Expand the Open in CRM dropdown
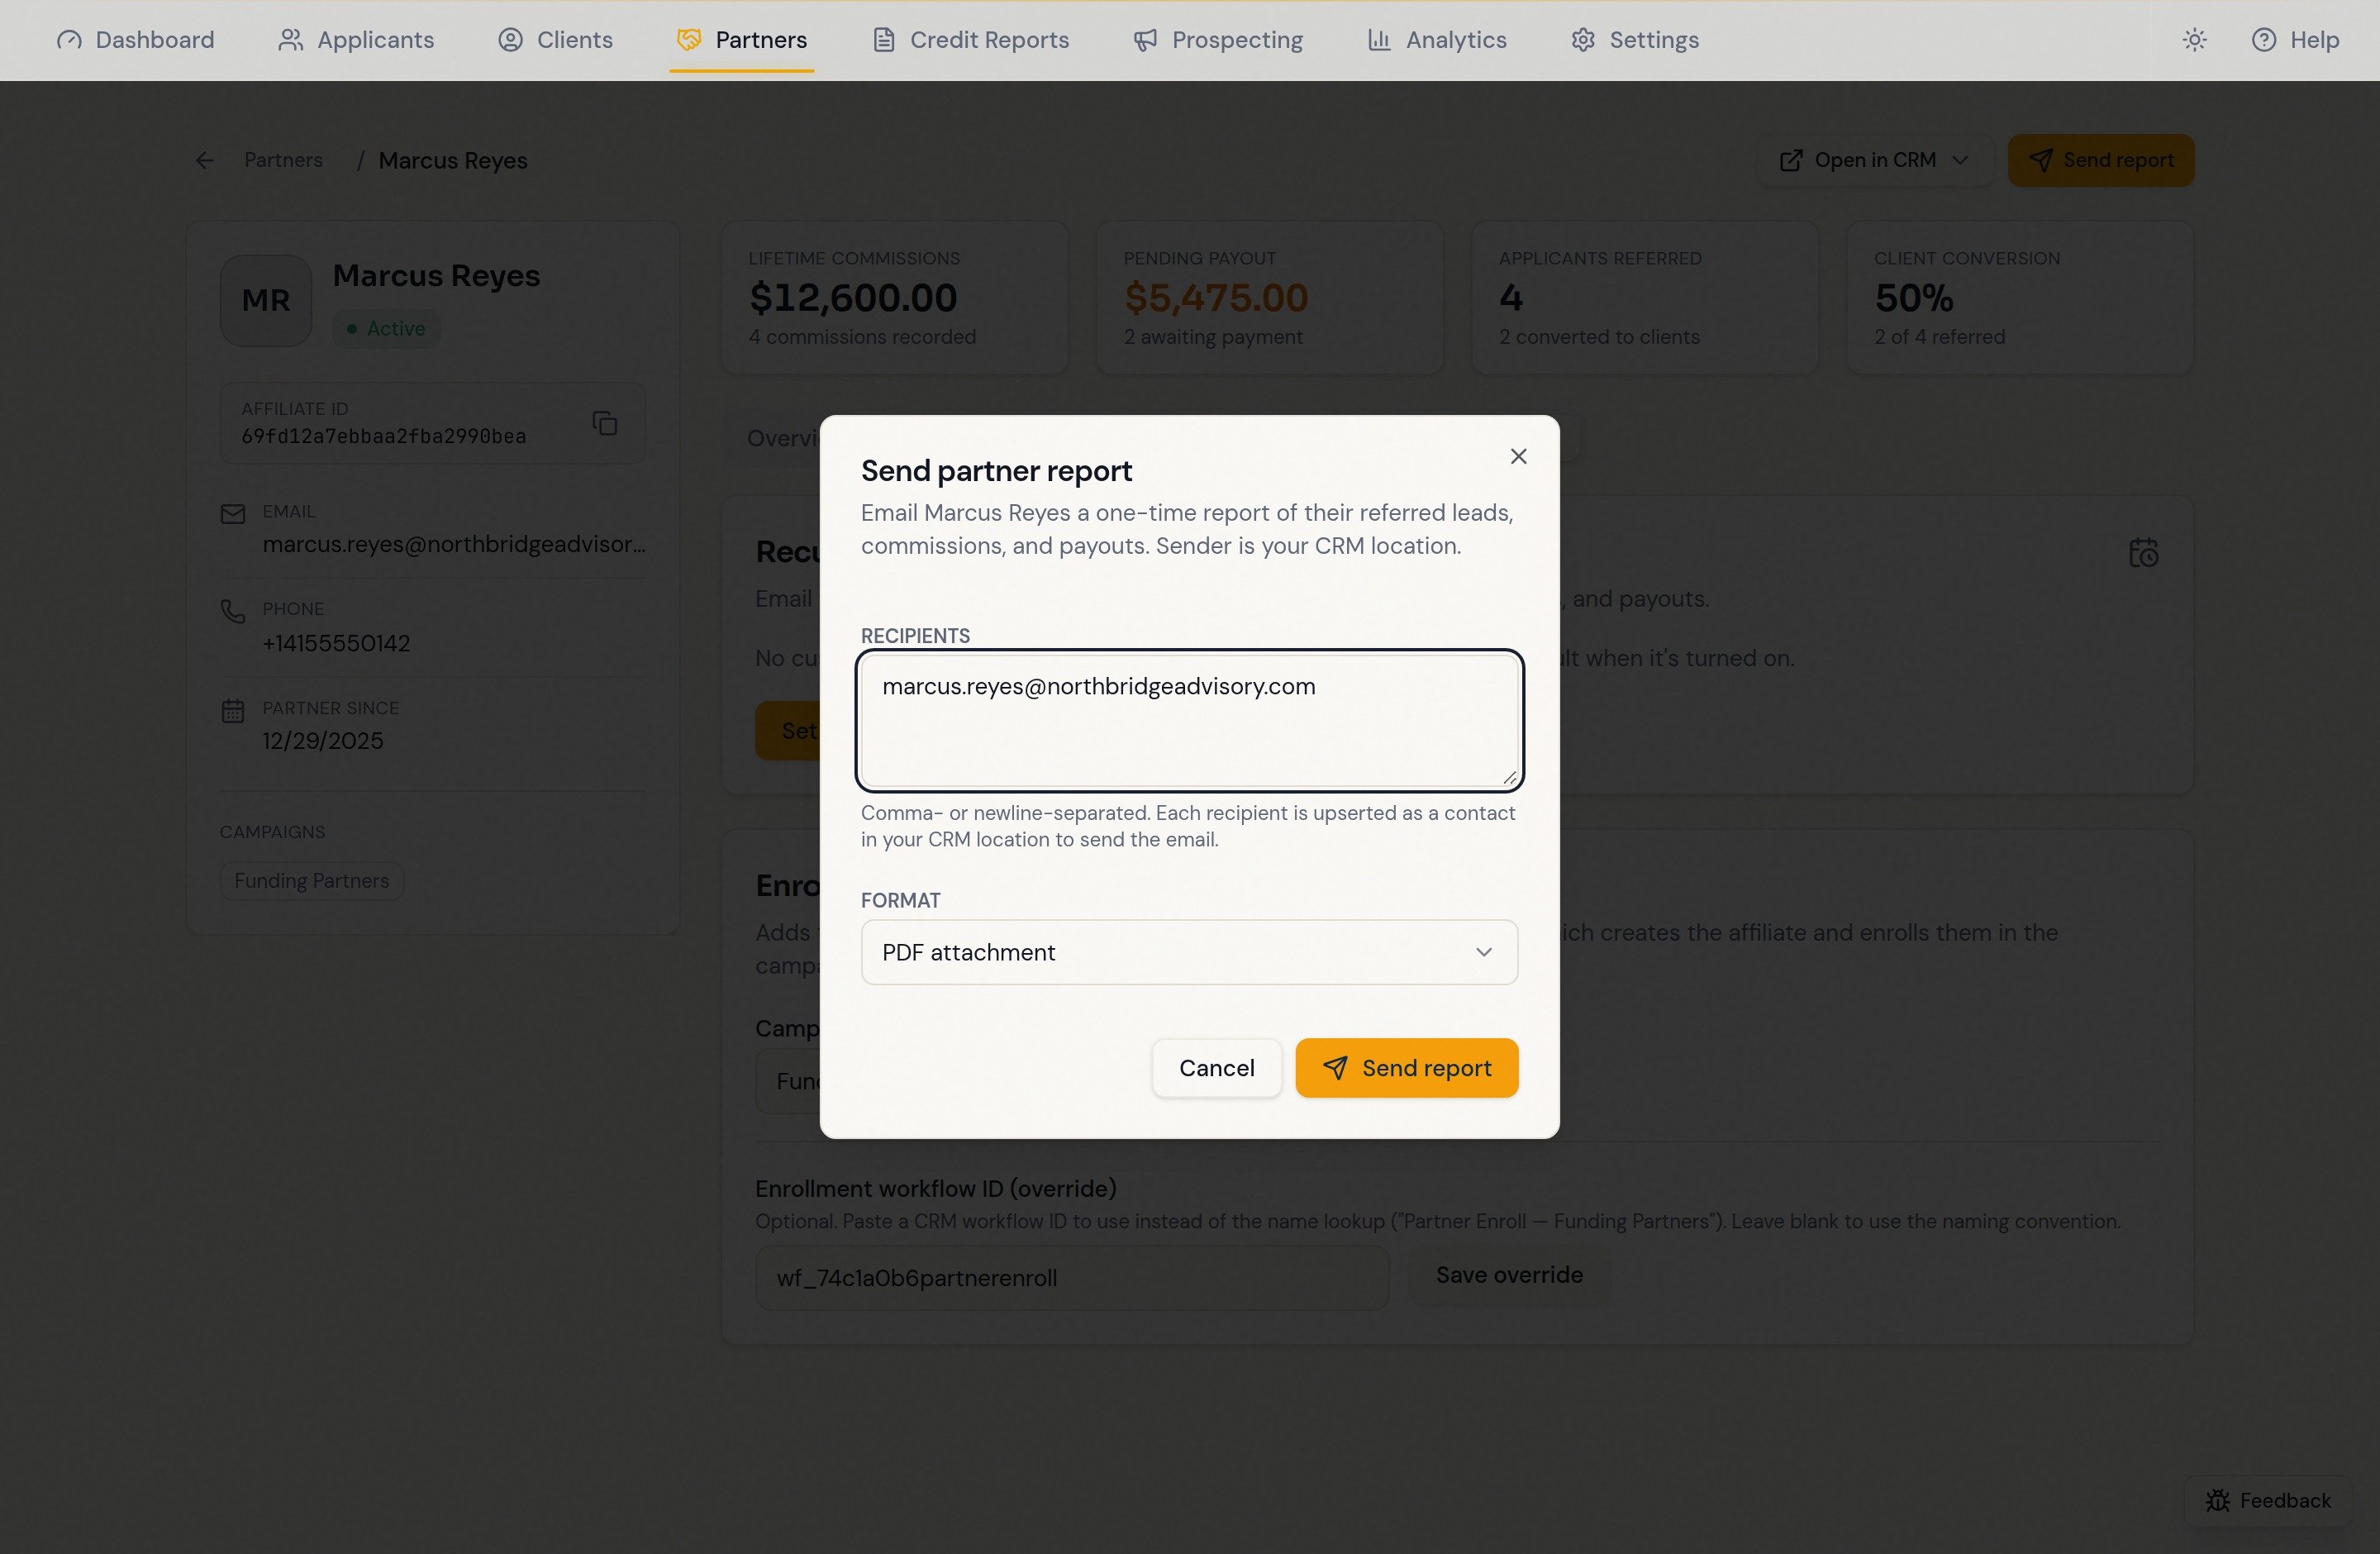The image size is (2380, 1554). point(1874,160)
